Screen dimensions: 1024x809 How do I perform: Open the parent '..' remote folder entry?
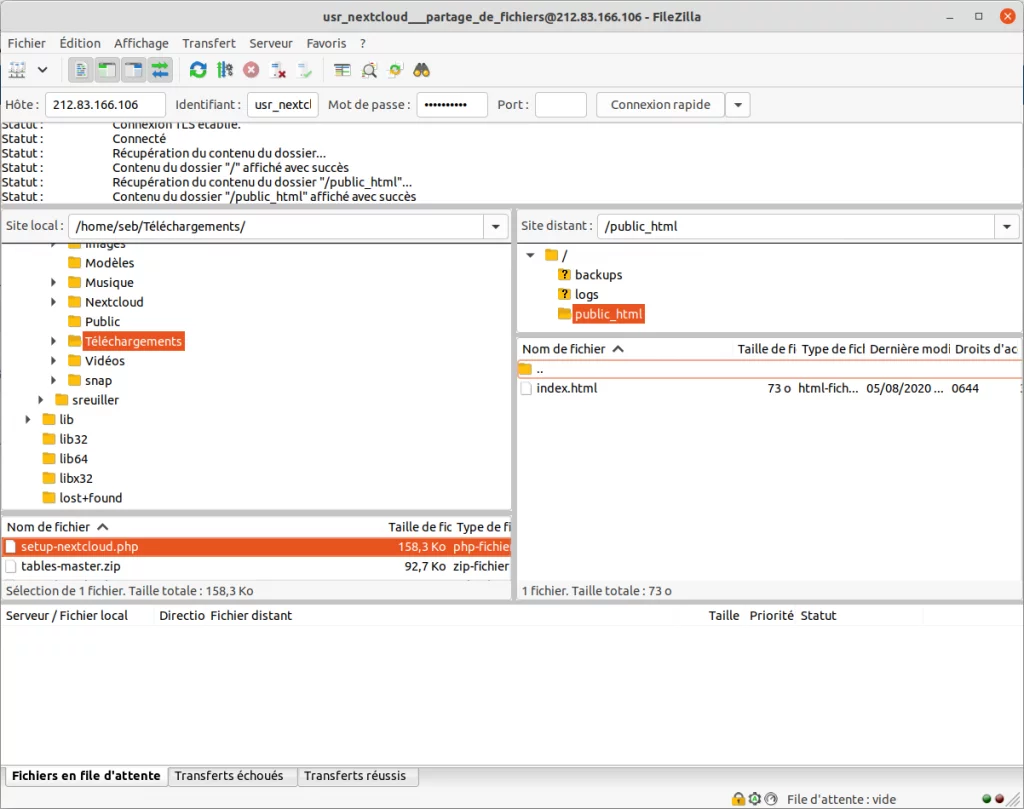[x=769, y=370]
